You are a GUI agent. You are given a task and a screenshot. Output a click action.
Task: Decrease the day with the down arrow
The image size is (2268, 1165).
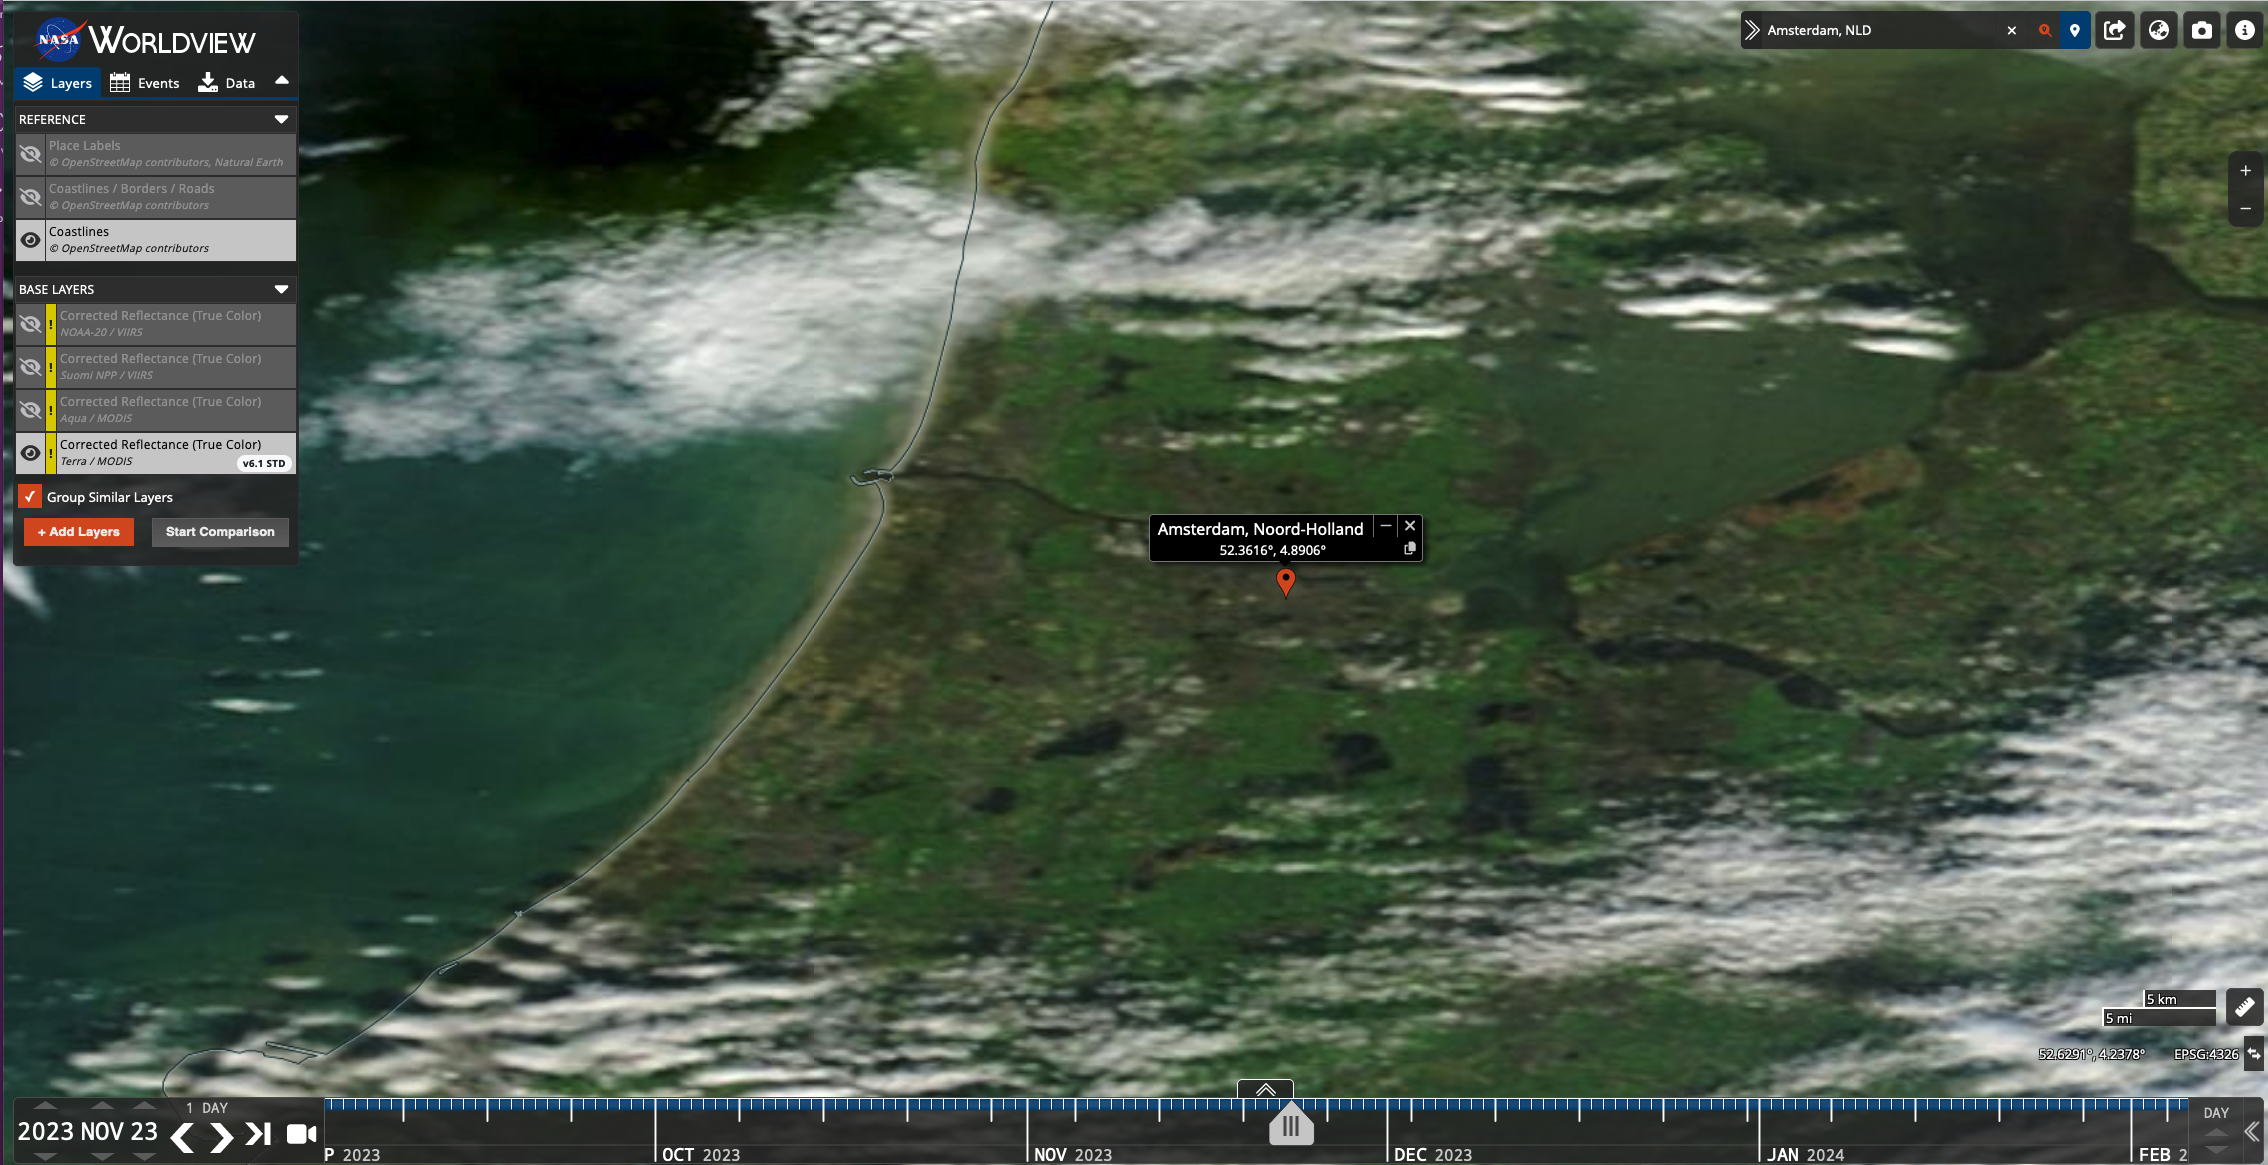coord(145,1156)
